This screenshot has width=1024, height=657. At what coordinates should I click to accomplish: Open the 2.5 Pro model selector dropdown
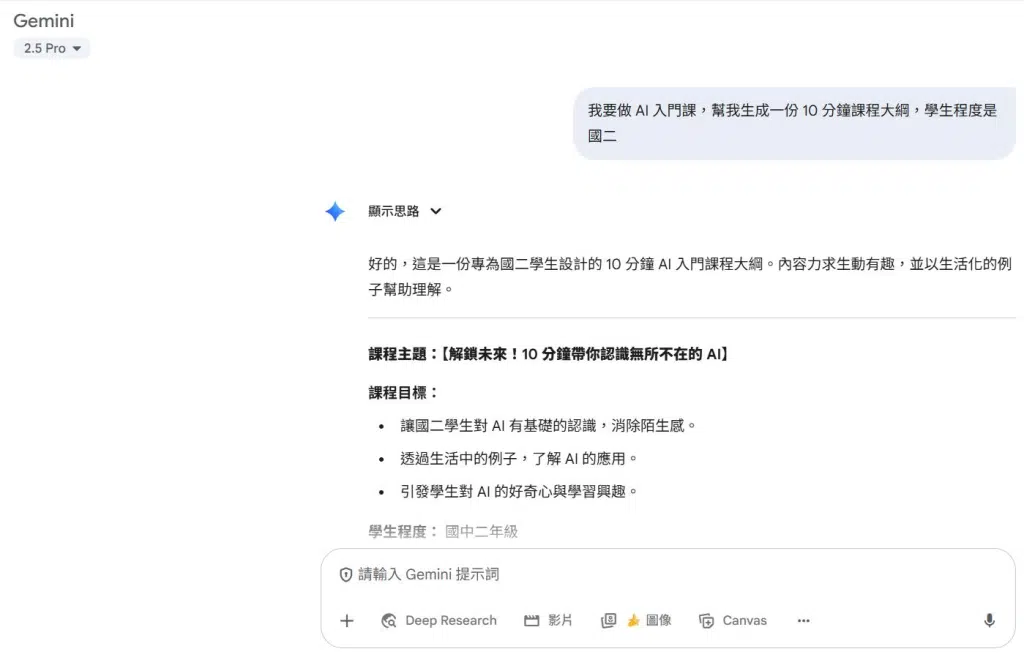pyautogui.click(x=52, y=48)
